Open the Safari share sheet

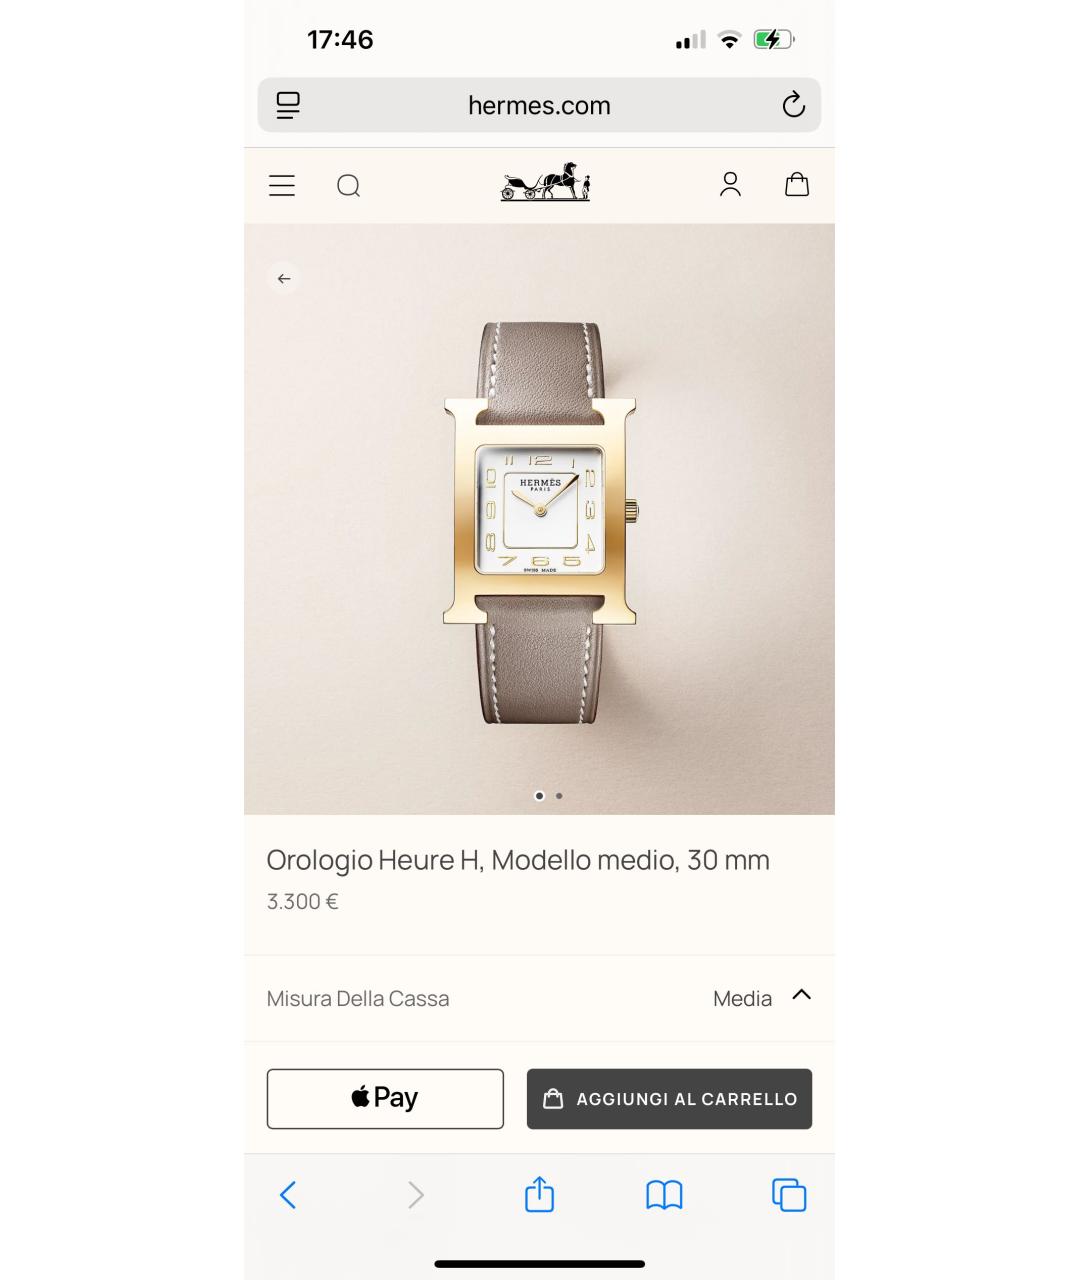point(539,1194)
